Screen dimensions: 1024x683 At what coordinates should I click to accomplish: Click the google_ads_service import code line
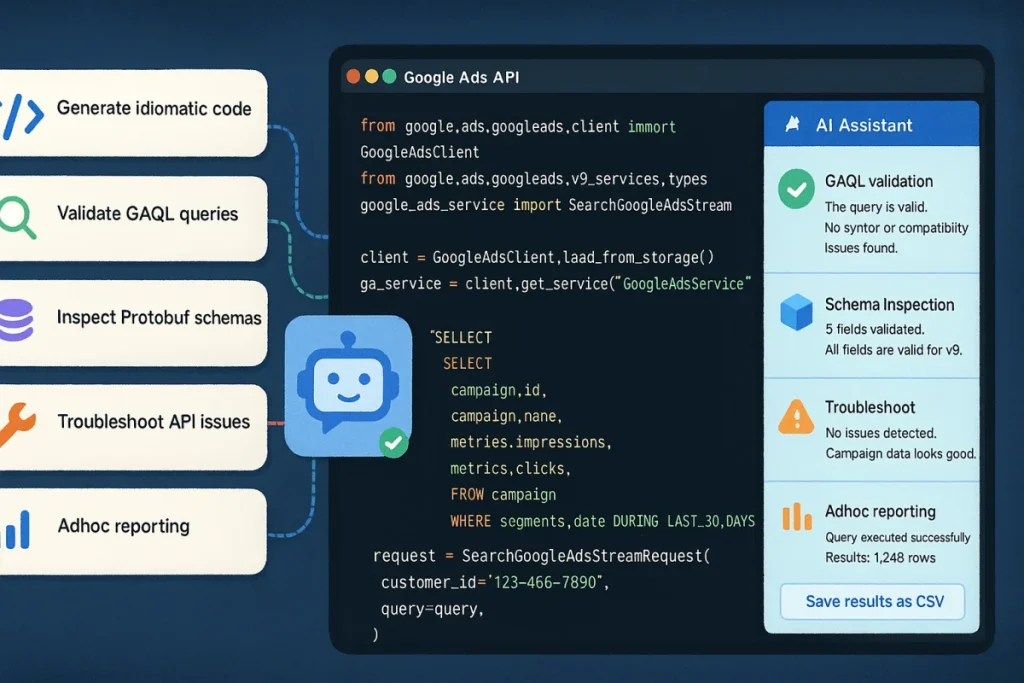[x=545, y=205]
